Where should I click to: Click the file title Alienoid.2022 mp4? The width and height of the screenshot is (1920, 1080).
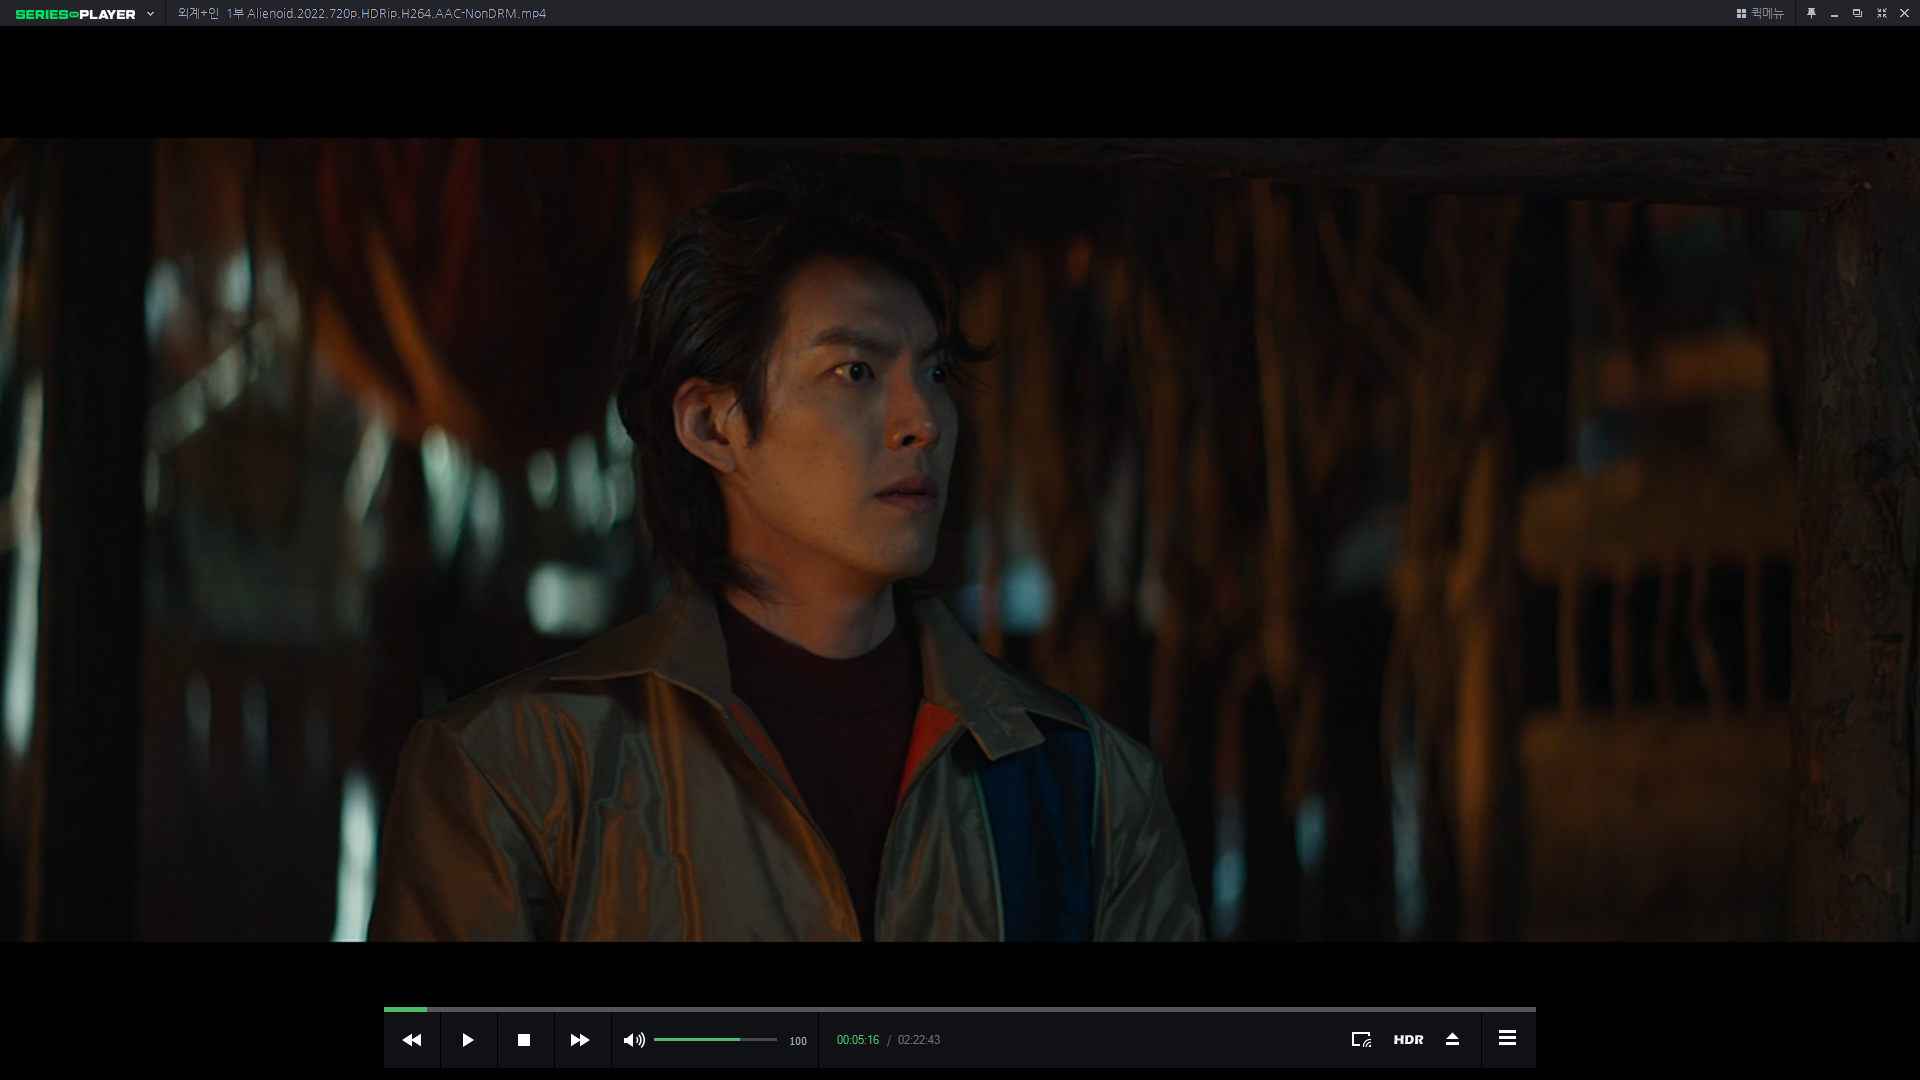tap(362, 14)
